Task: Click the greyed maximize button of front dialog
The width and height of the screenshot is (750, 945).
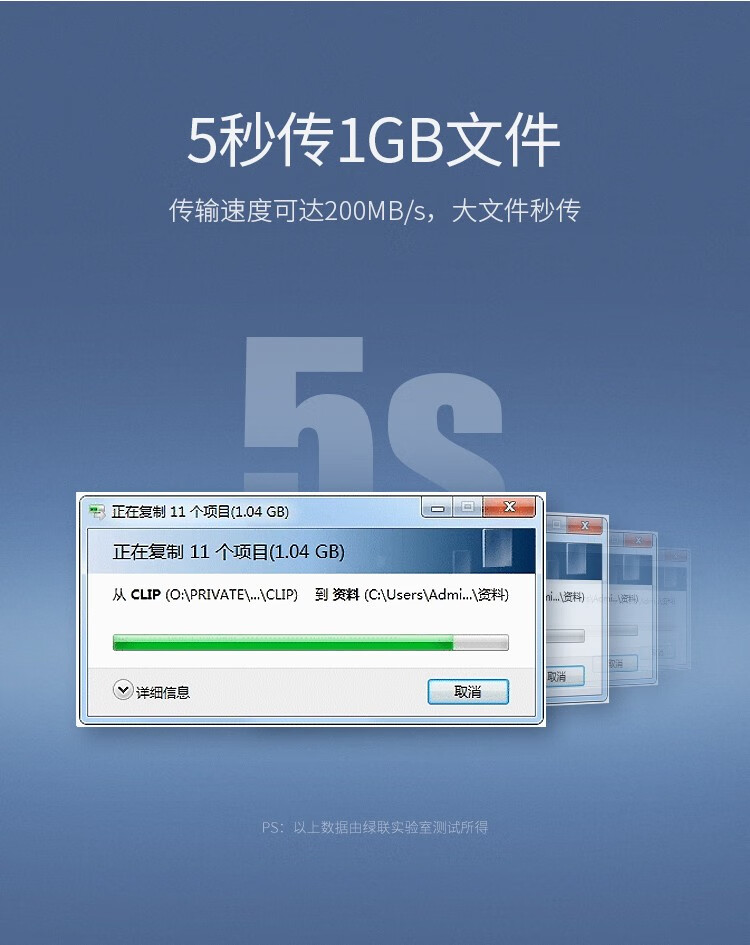Action: pyautogui.click(x=467, y=507)
